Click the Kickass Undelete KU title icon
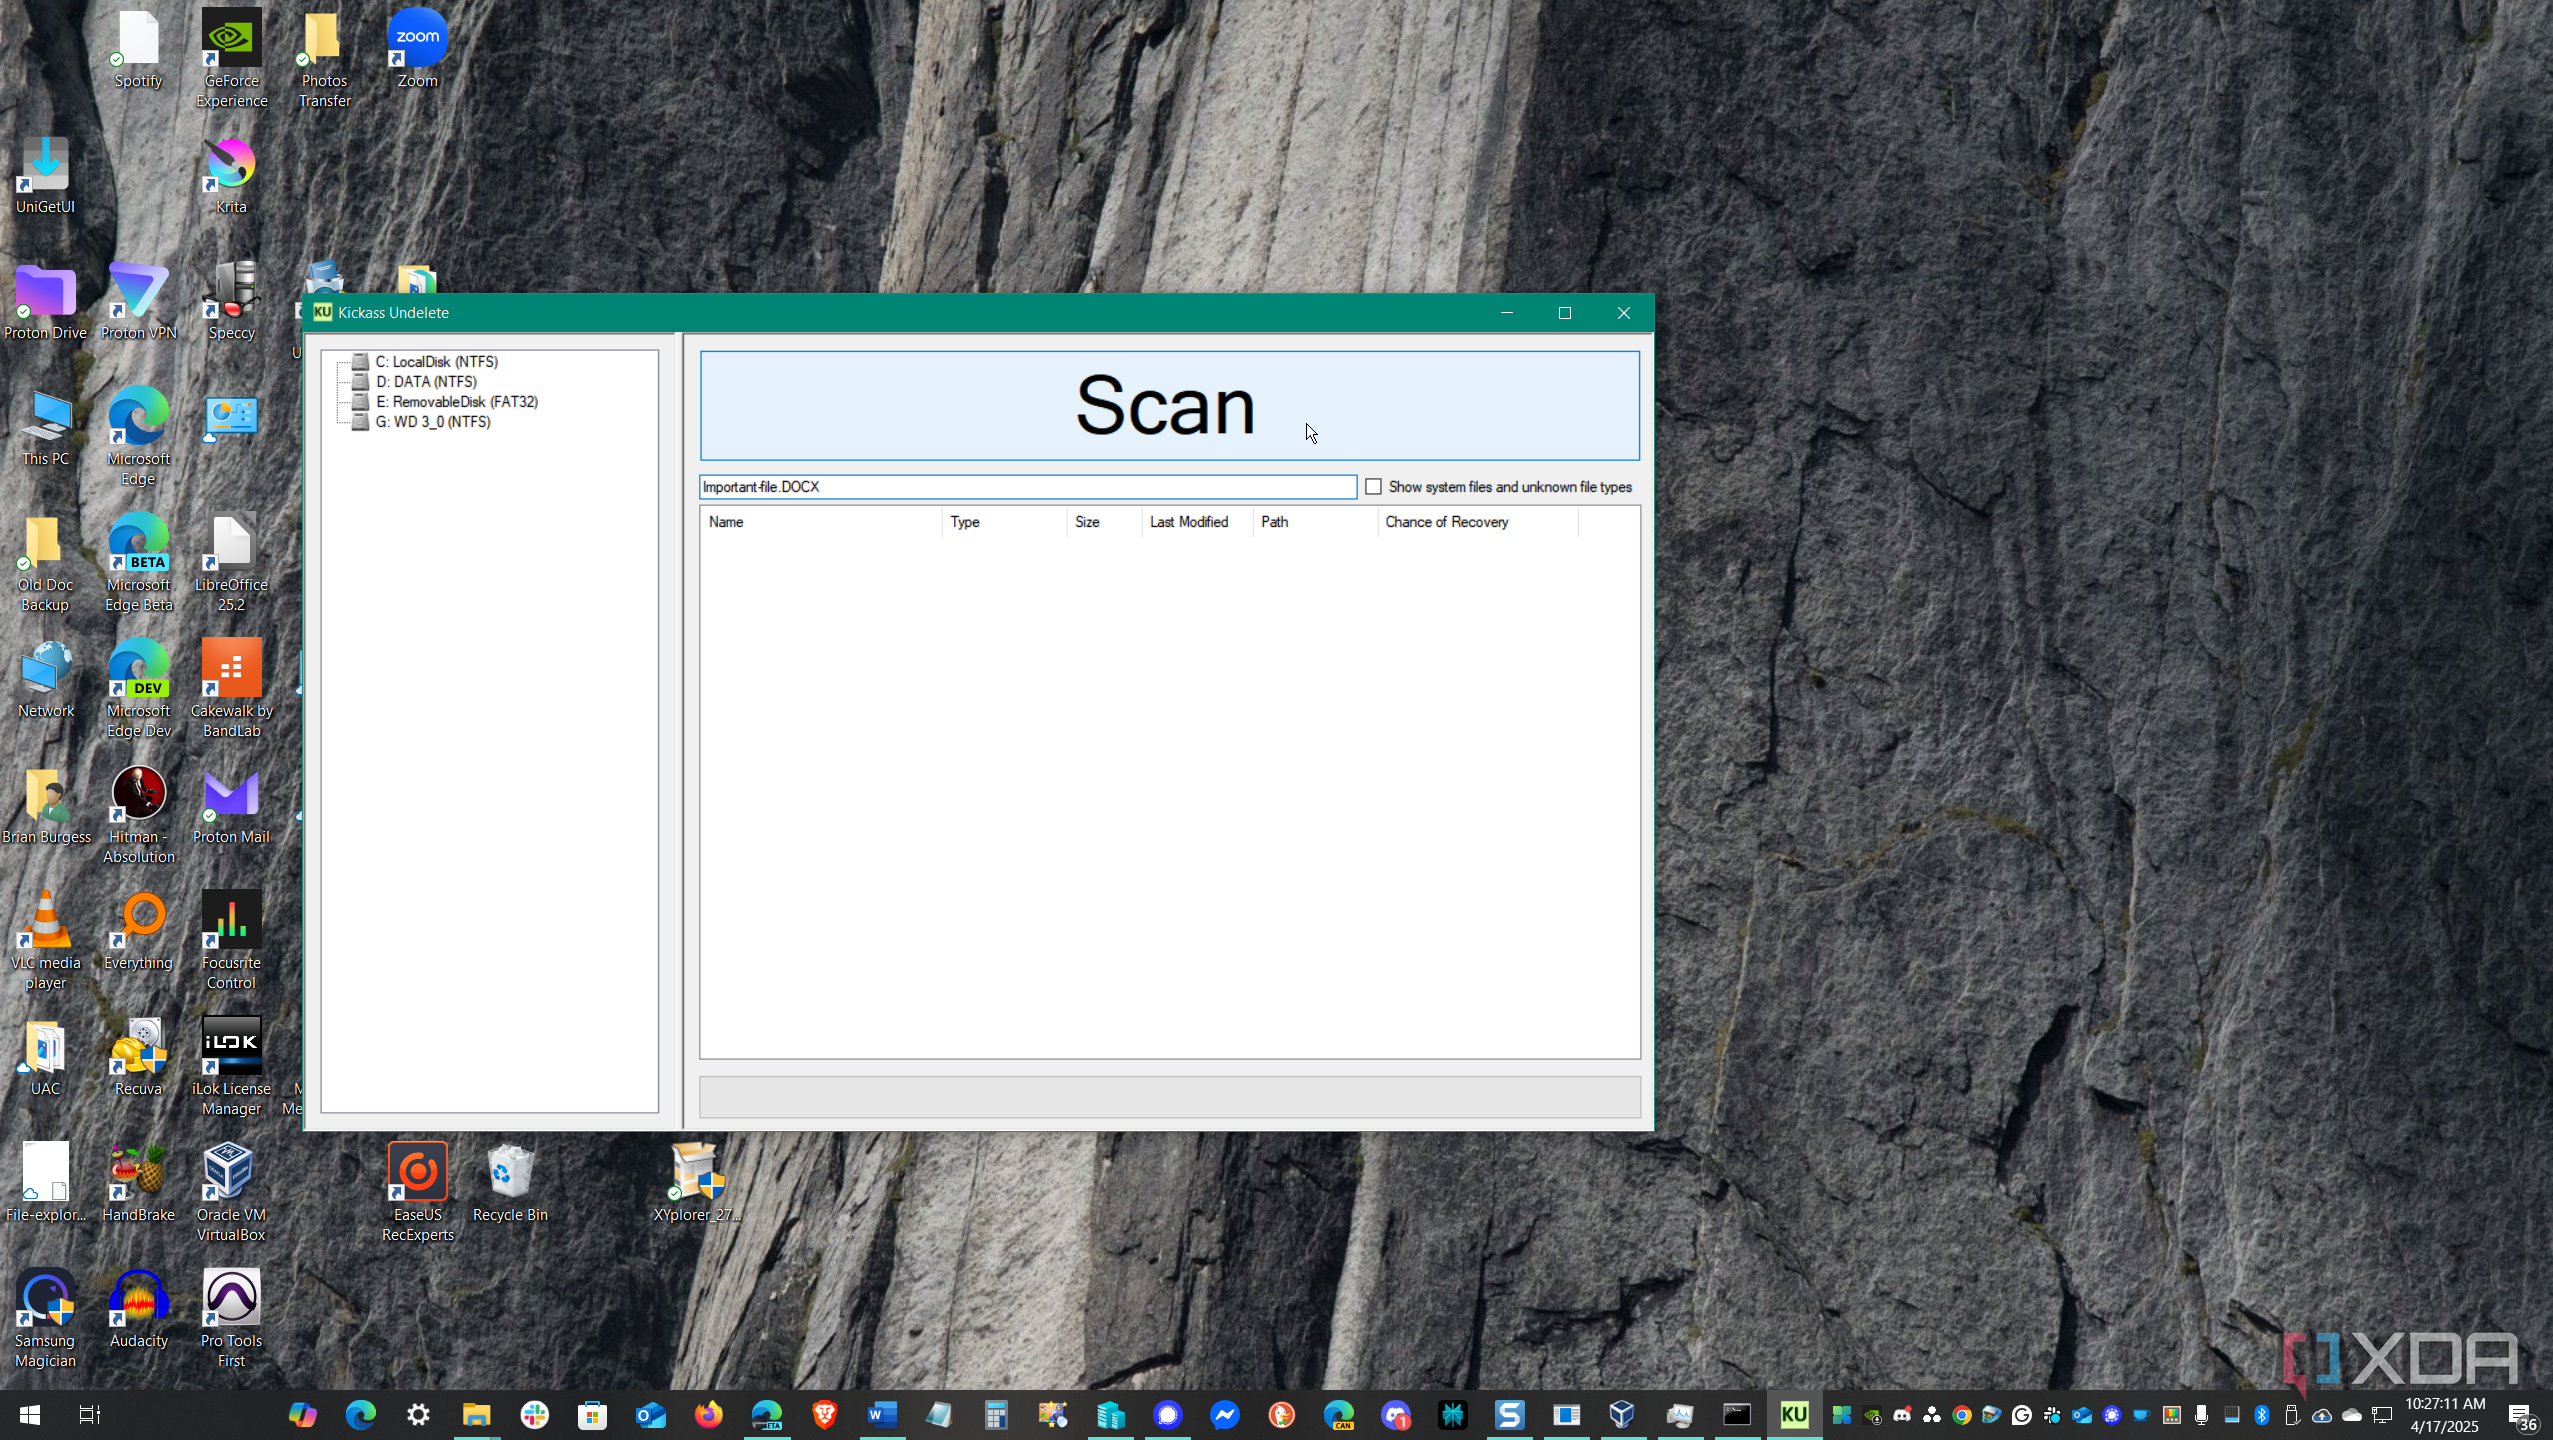Viewport: 2553px width, 1440px height. (322, 312)
